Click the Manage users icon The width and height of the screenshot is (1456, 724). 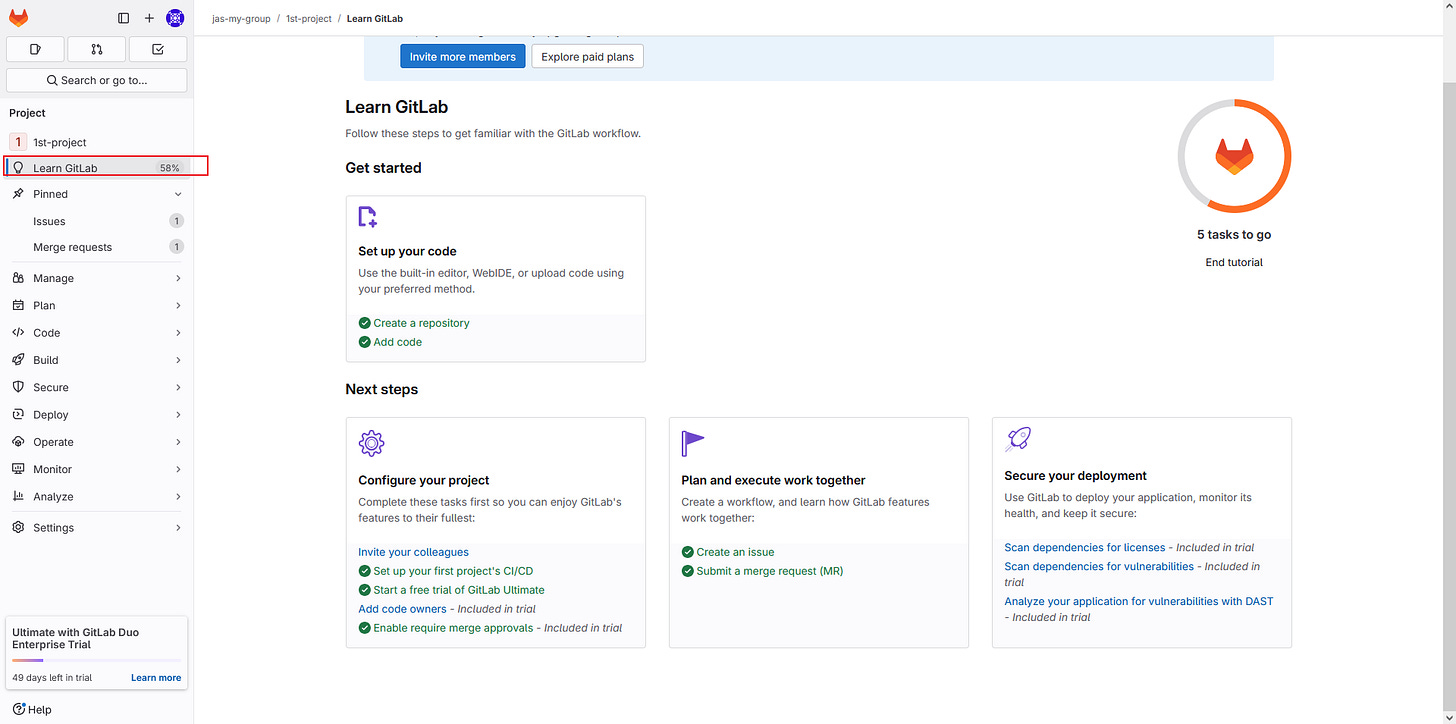[x=18, y=278]
